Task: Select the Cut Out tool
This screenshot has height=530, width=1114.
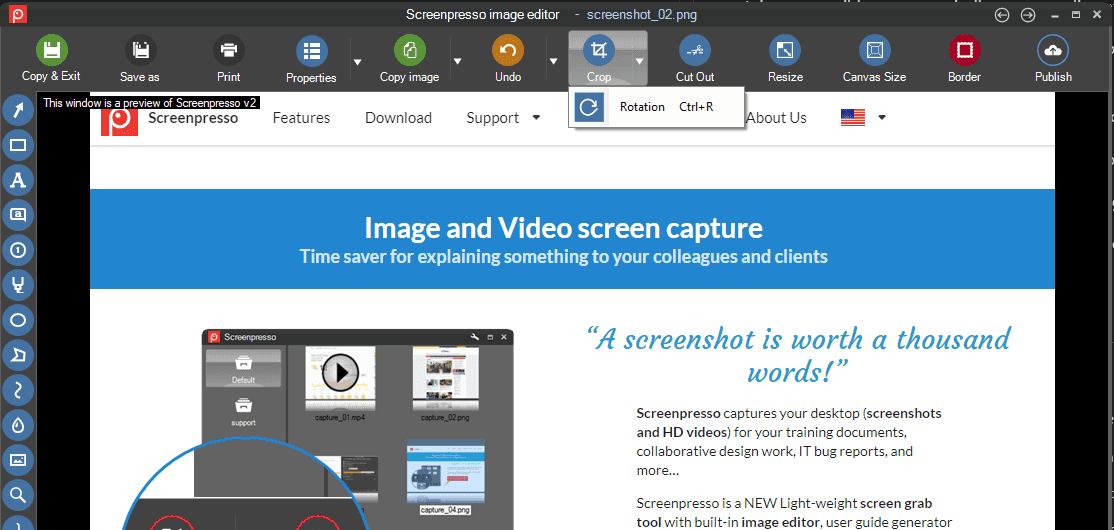Action: pyautogui.click(x=694, y=59)
